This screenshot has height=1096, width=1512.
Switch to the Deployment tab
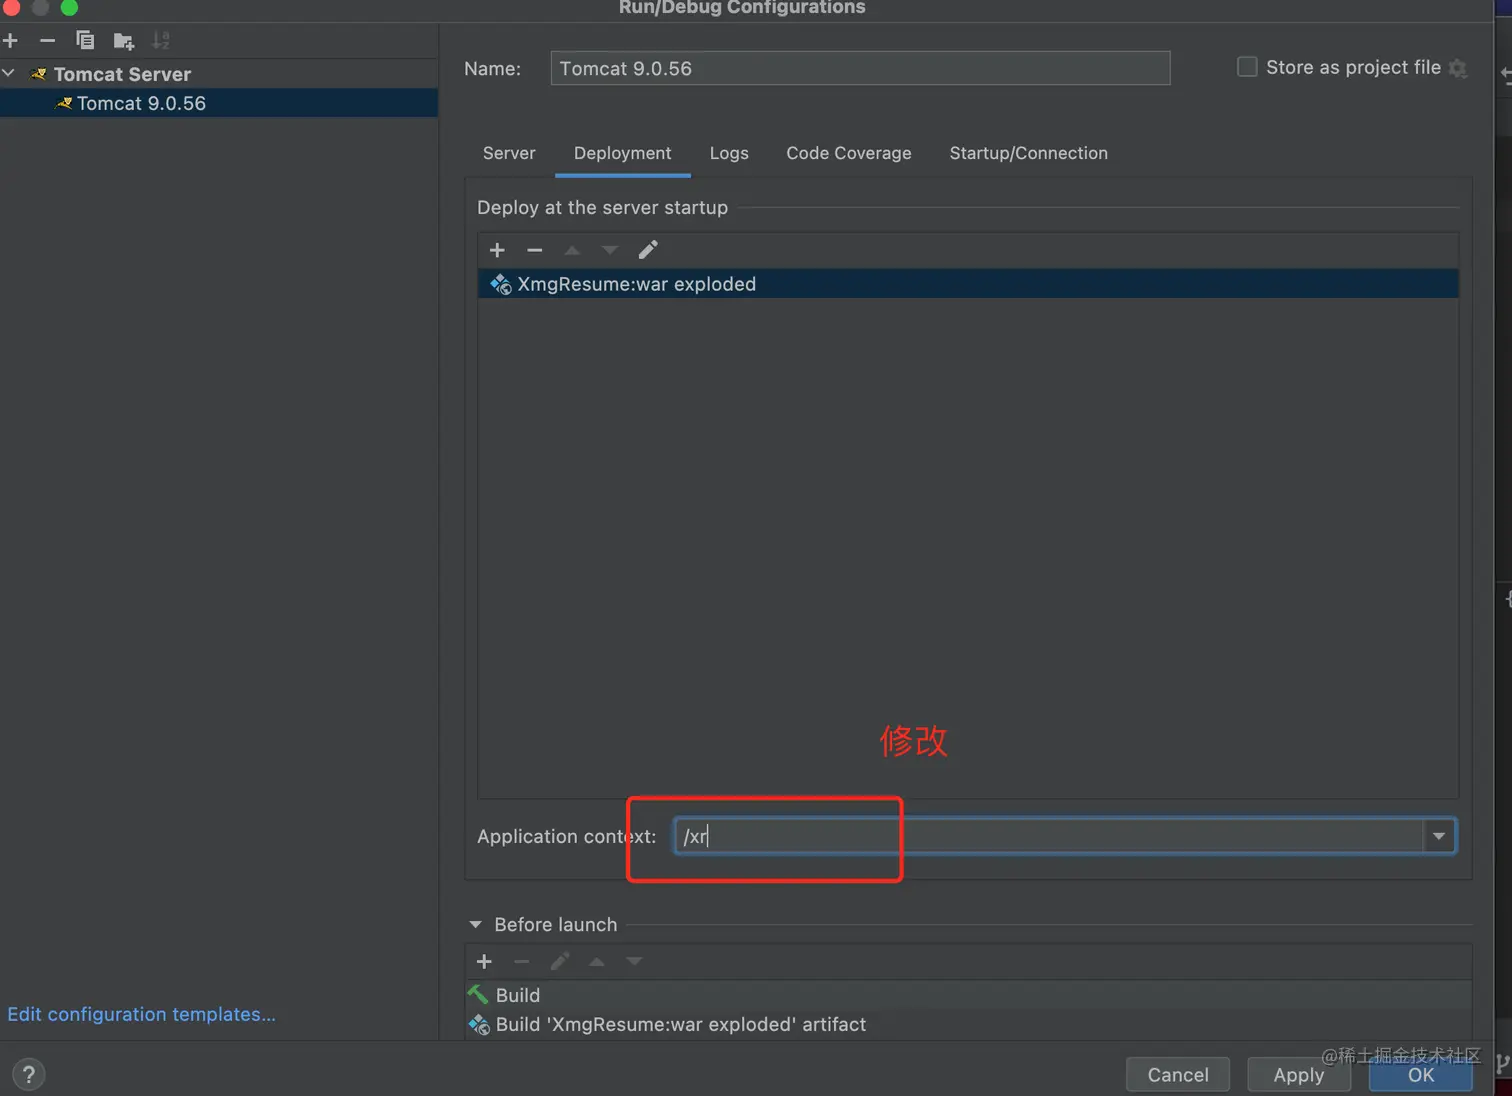(x=622, y=153)
